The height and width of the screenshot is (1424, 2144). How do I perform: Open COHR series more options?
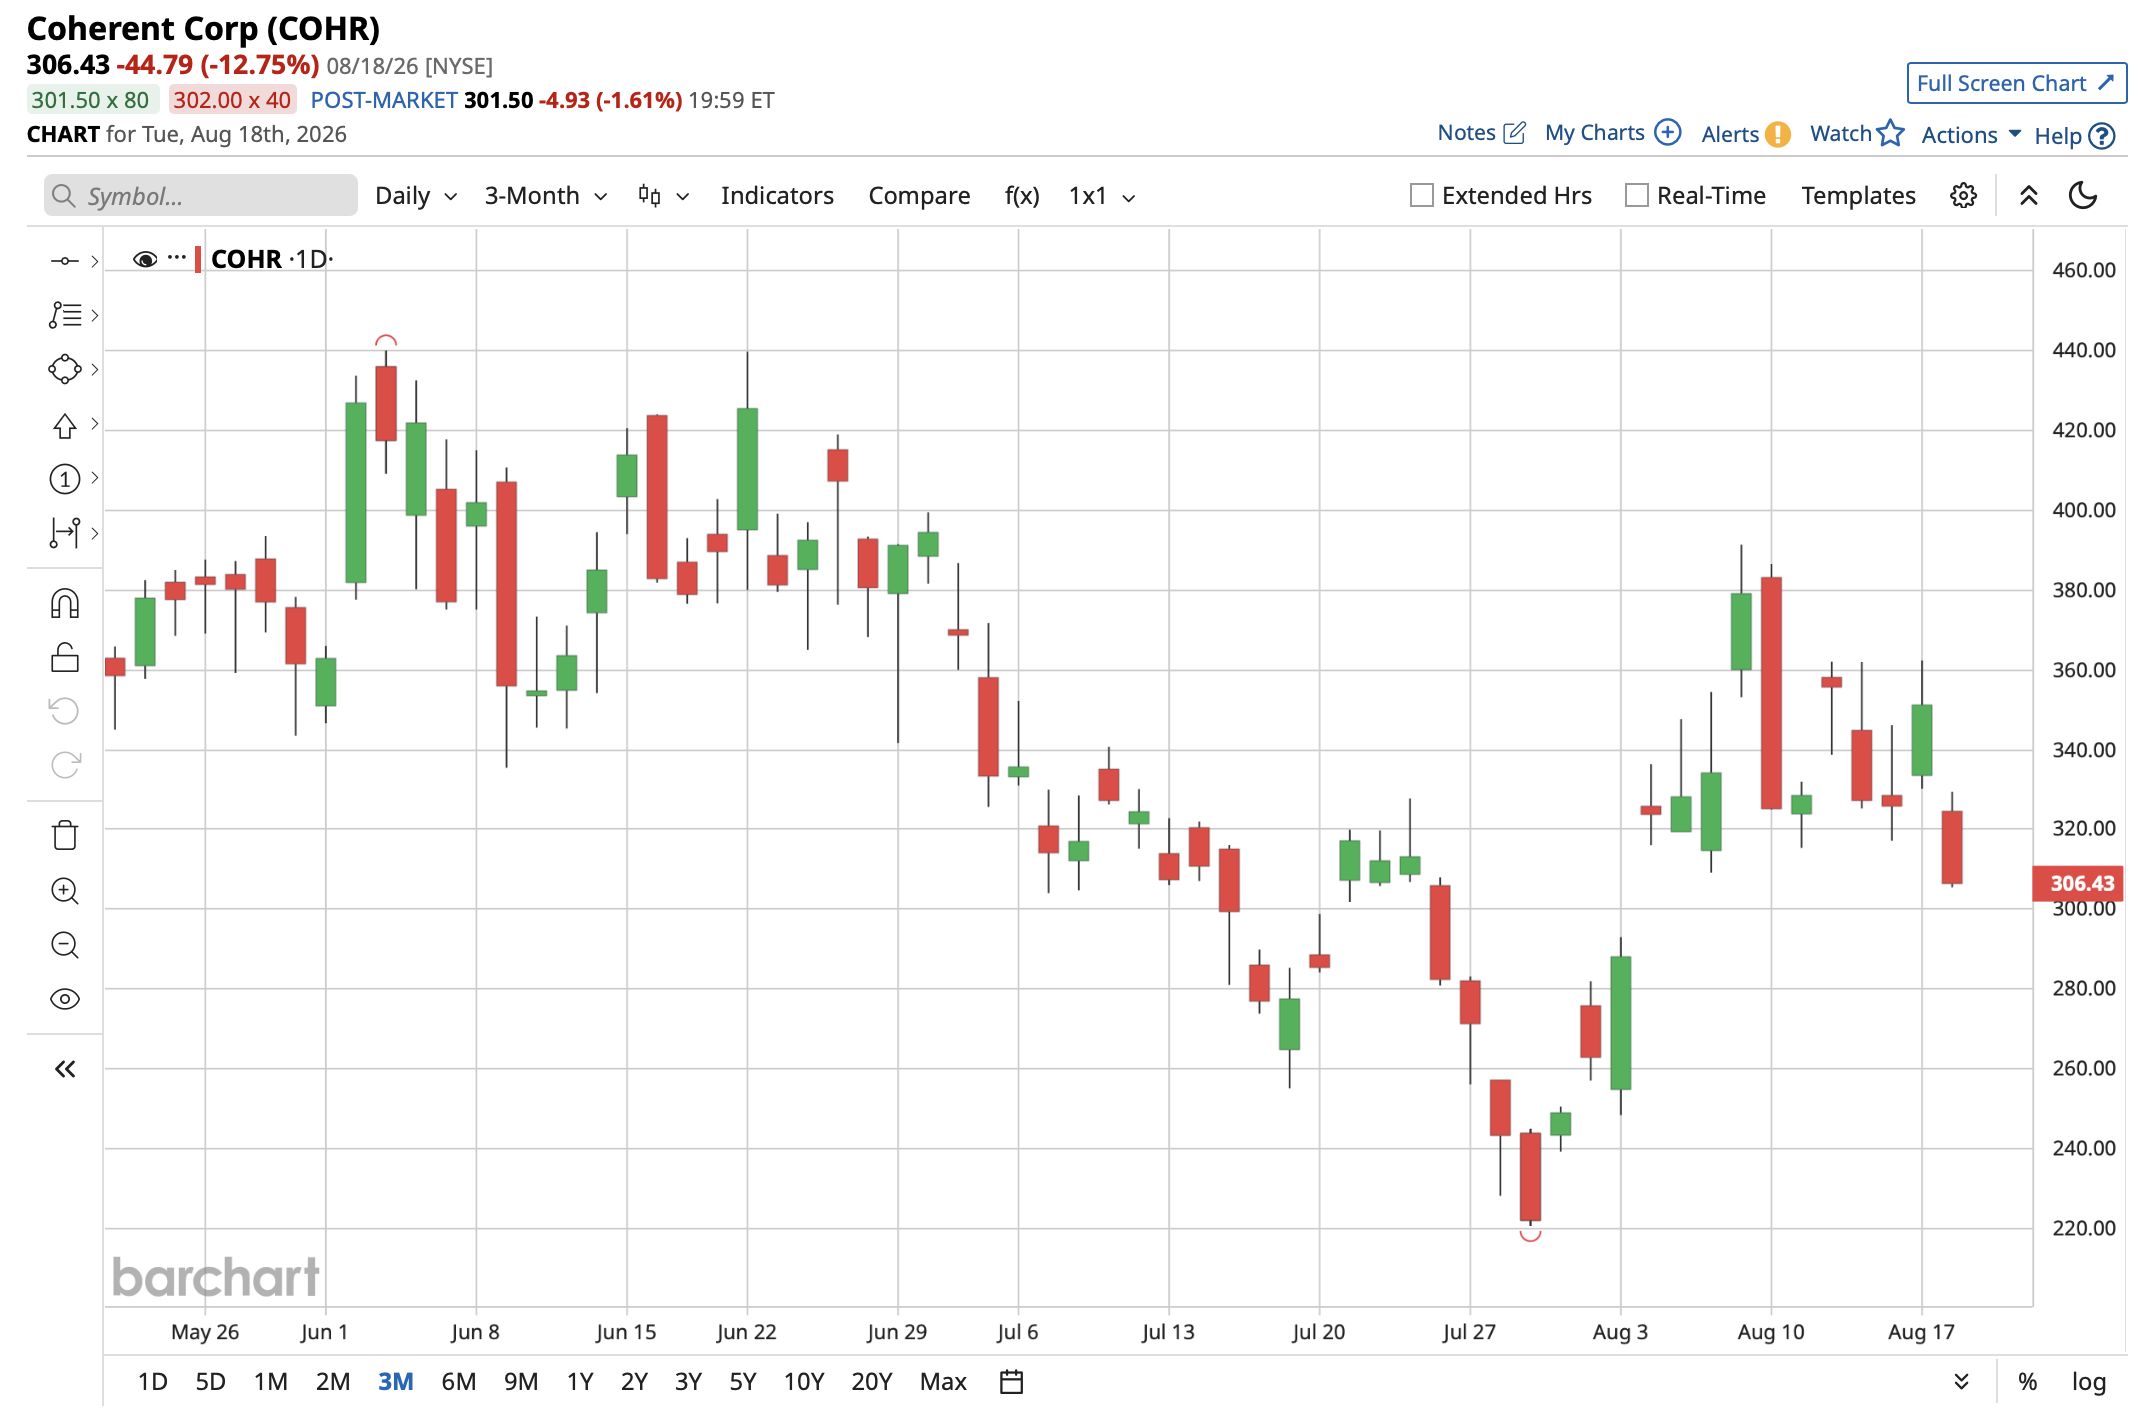pyautogui.click(x=177, y=258)
